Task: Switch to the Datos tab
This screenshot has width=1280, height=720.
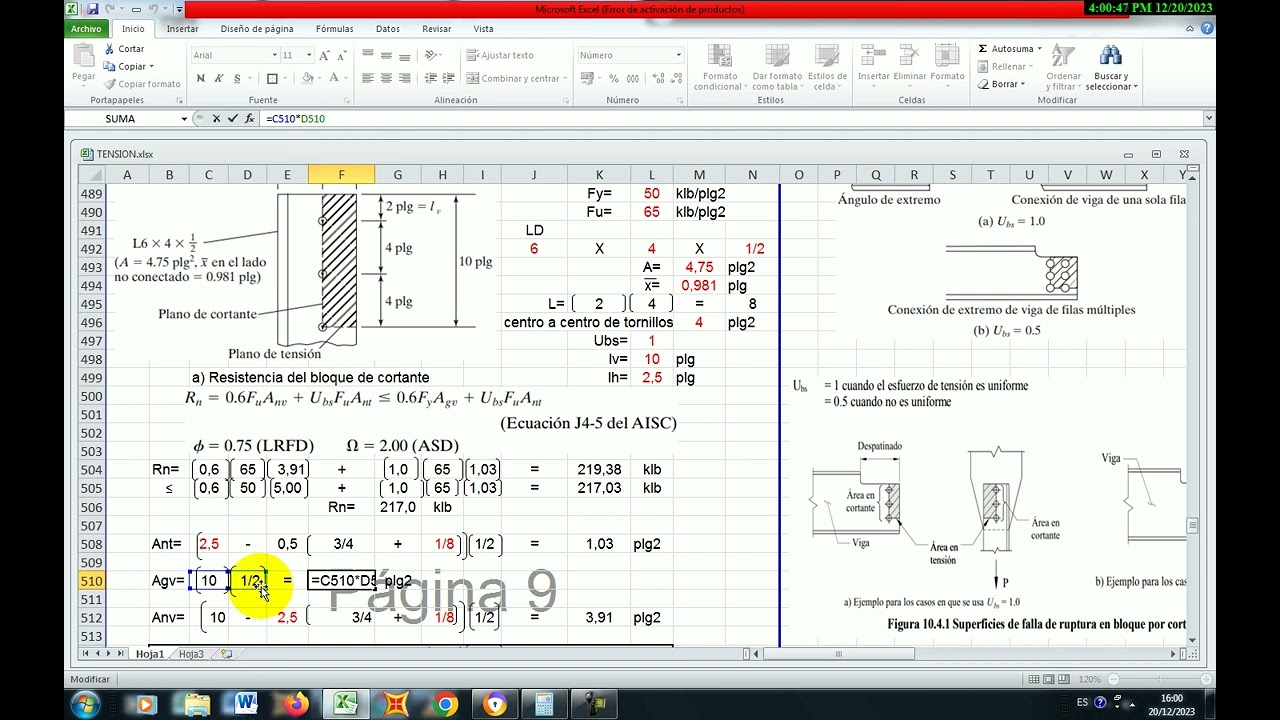Action: point(388,29)
